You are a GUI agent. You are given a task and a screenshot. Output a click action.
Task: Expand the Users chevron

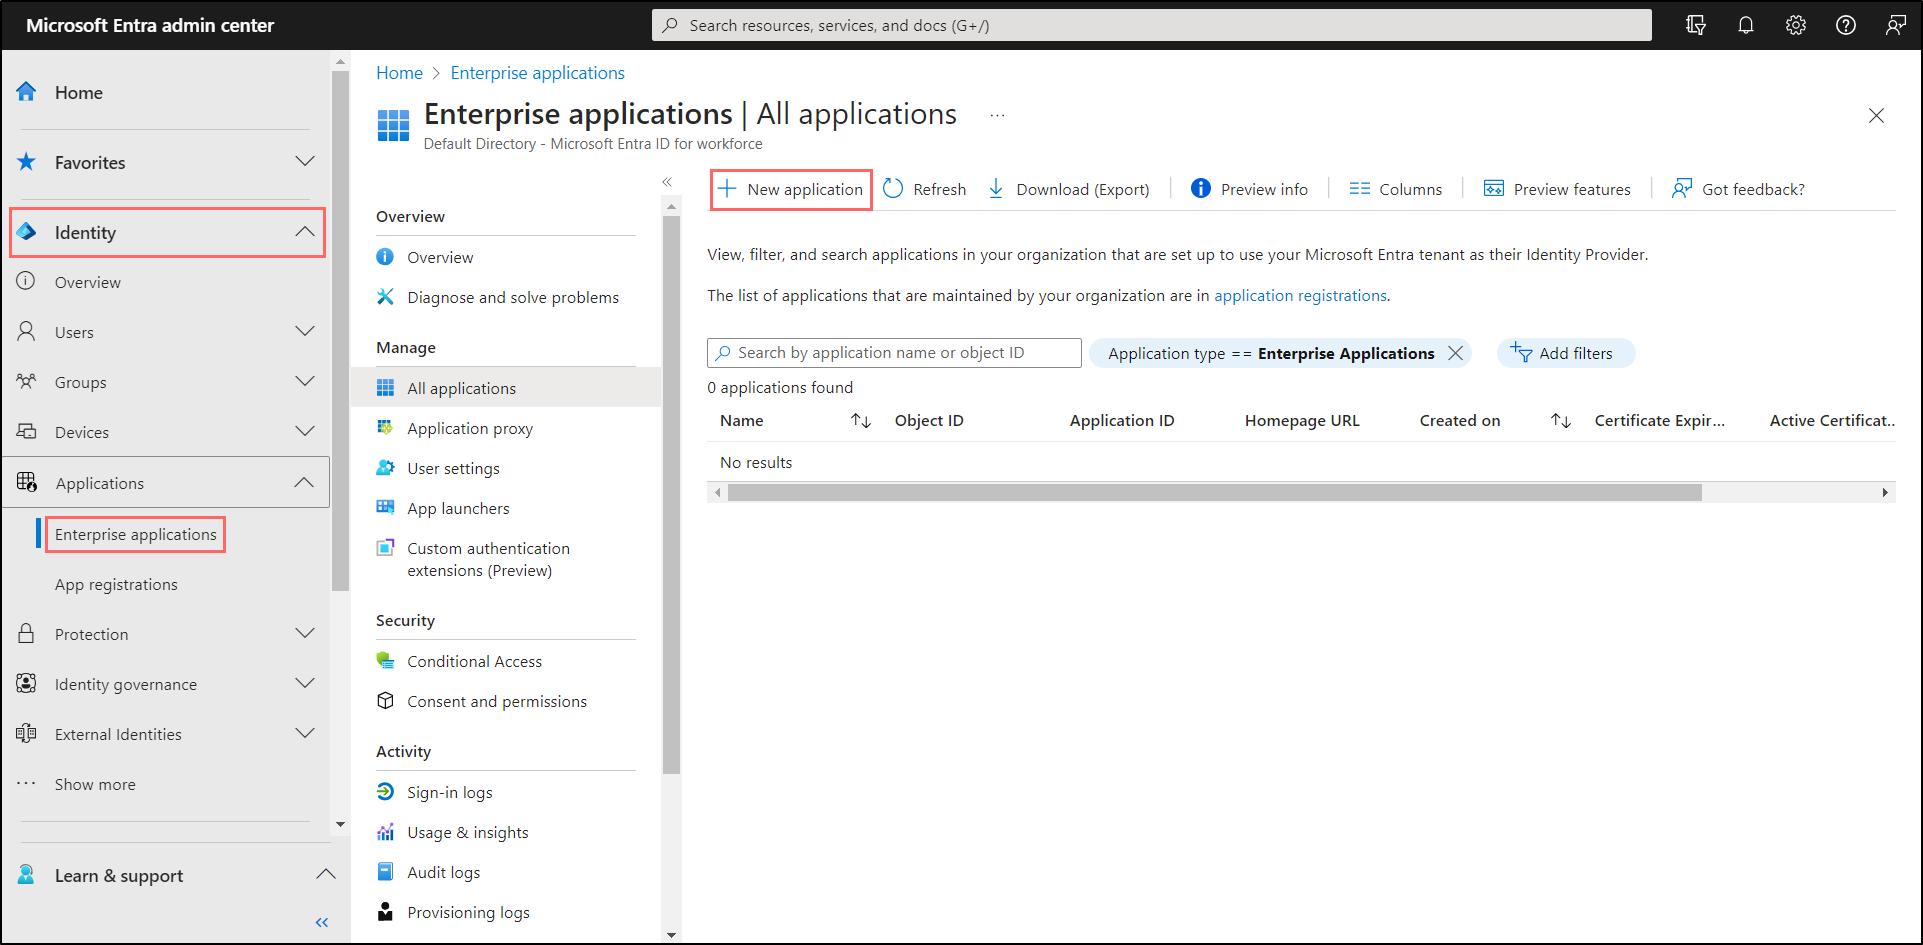coord(305,332)
